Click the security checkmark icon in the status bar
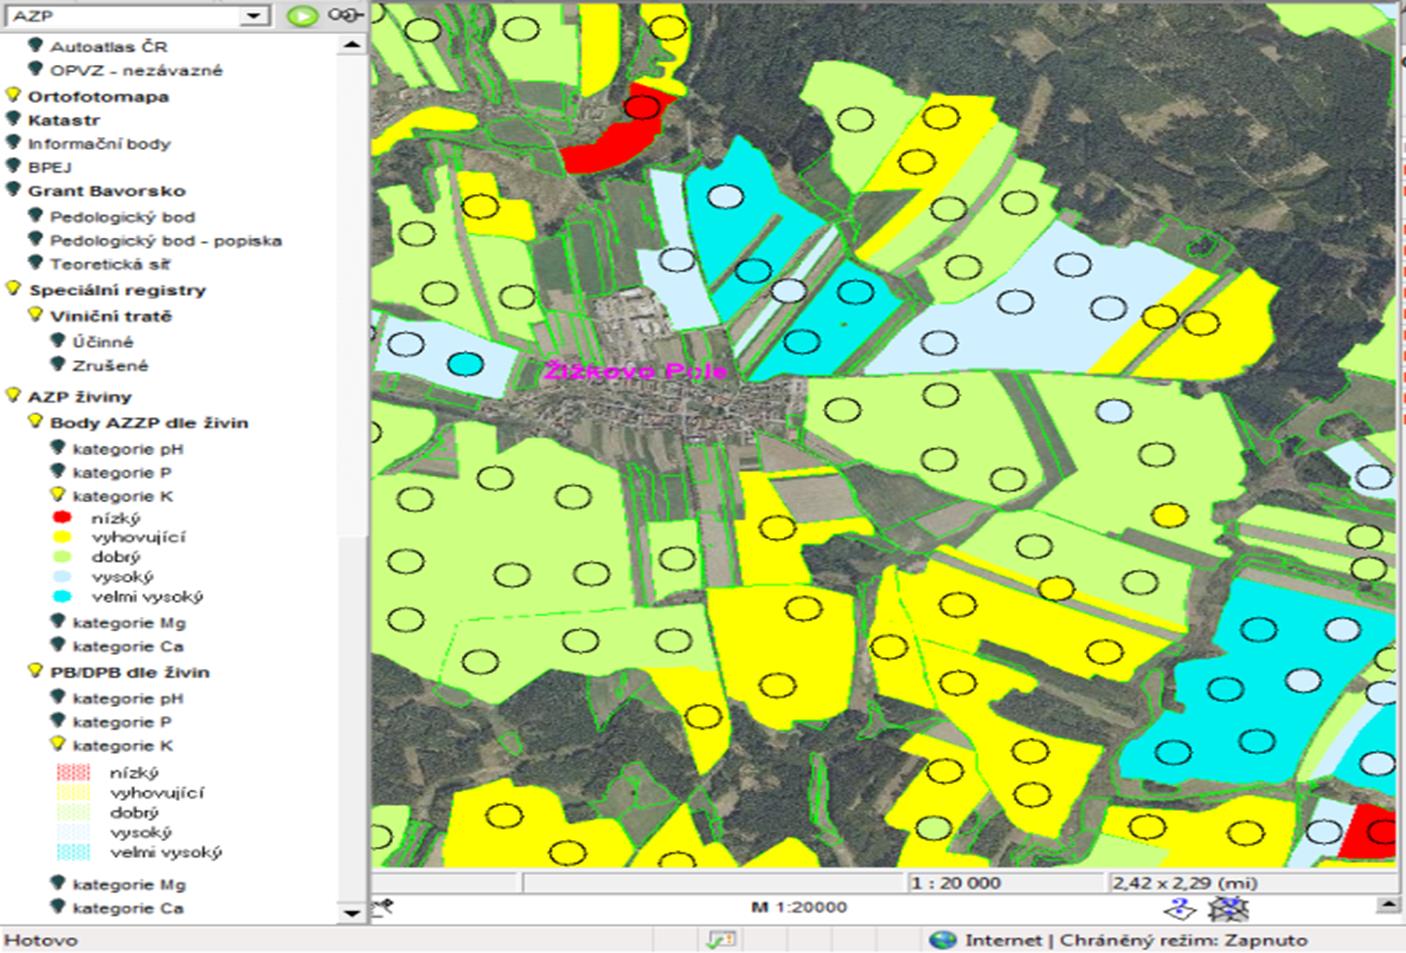The height and width of the screenshot is (953, 1406). point(721,940)
